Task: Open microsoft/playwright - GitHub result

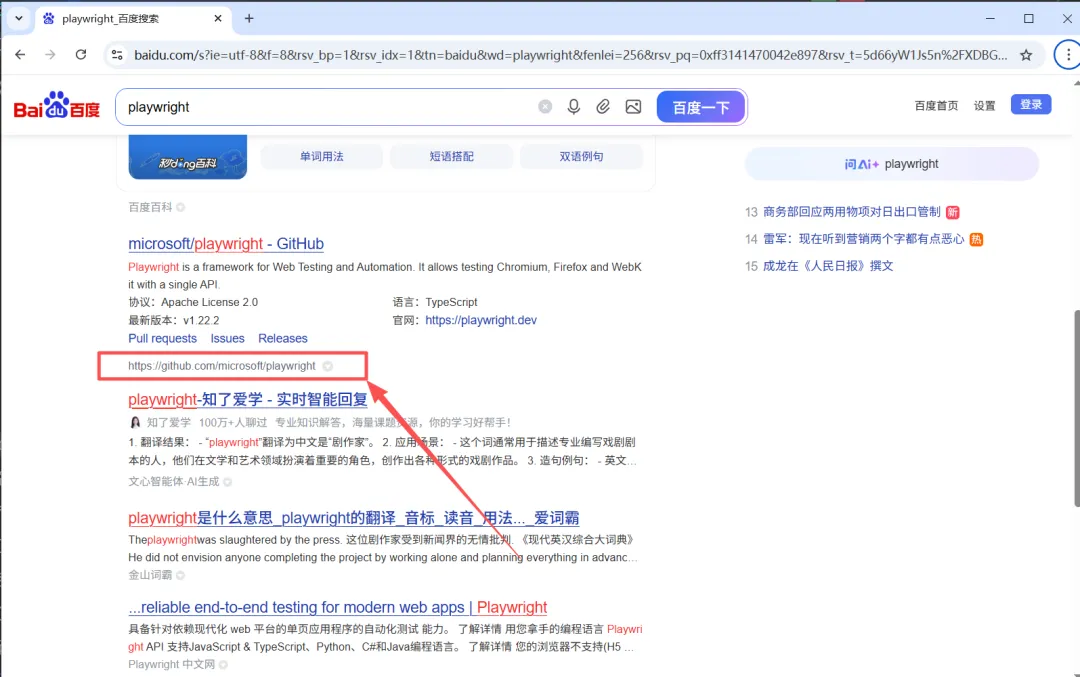Action: 226,244
